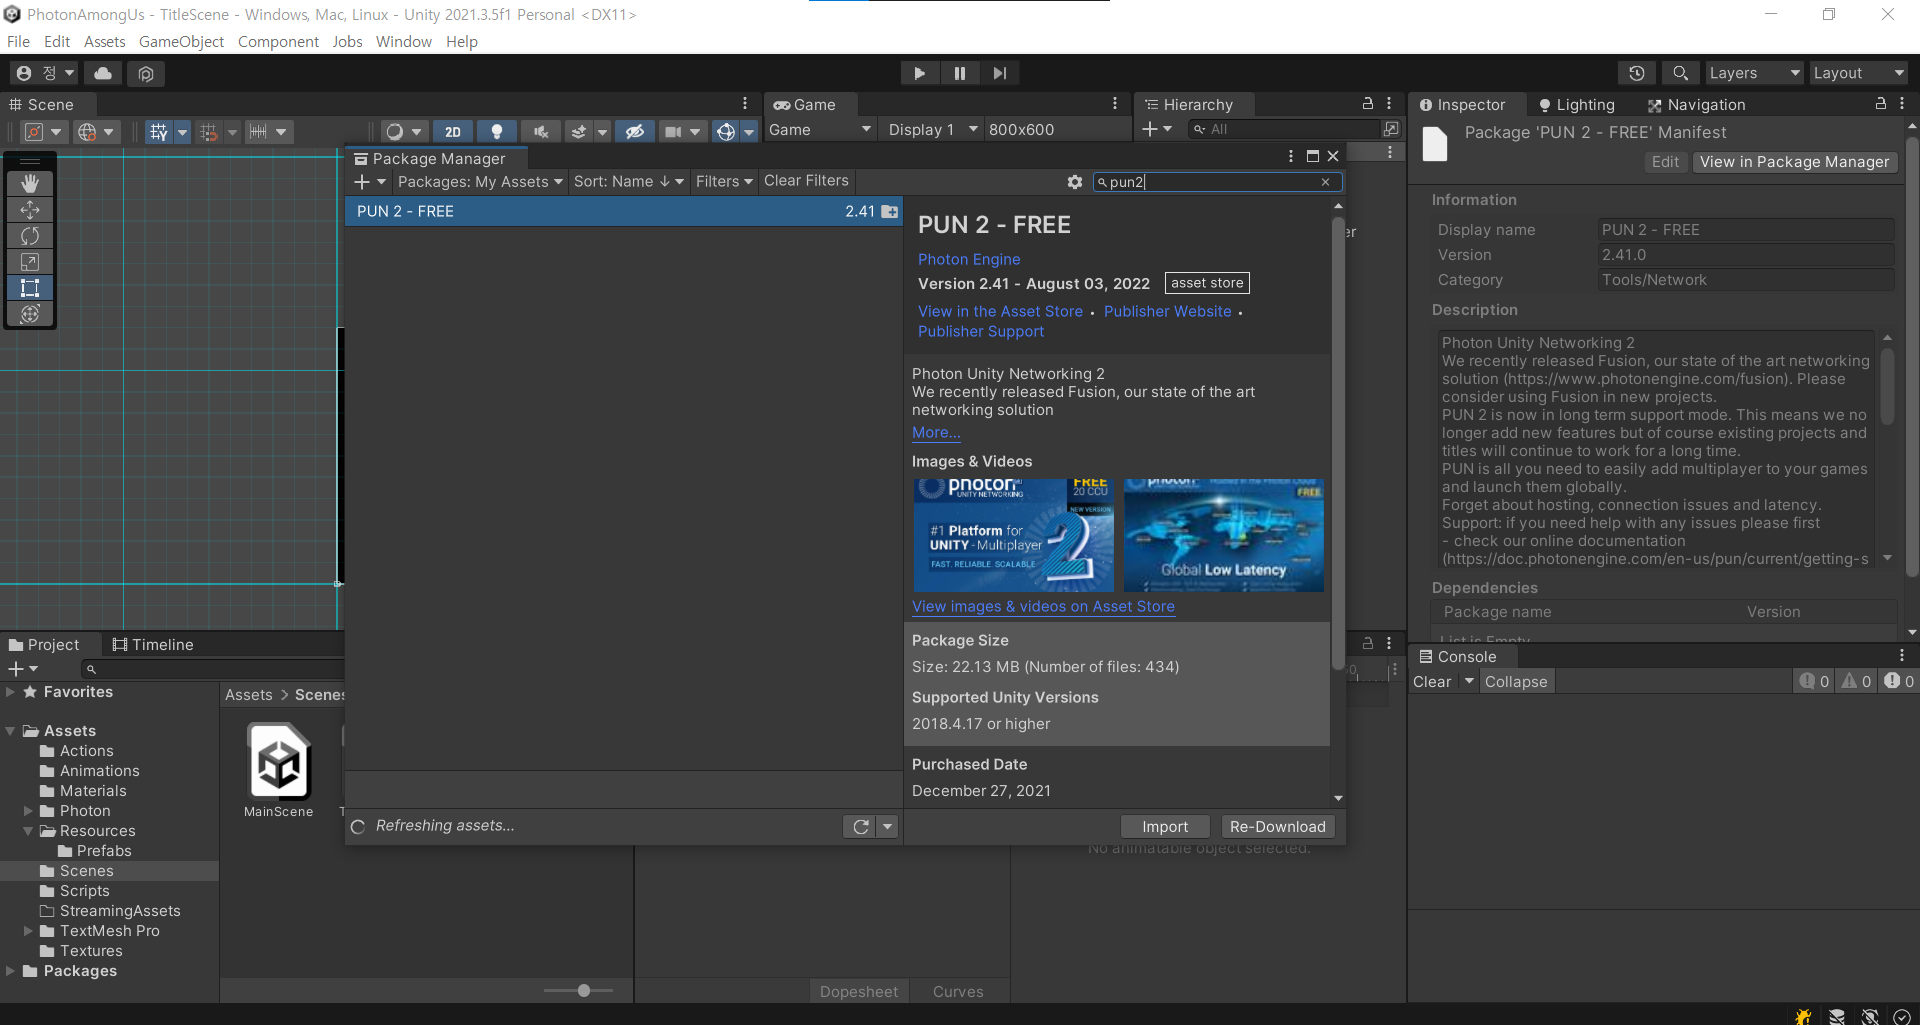This screenshot has width=1920, height=1025.
Task: Expand the Photon folder
Action: click(x=28, y=811)
